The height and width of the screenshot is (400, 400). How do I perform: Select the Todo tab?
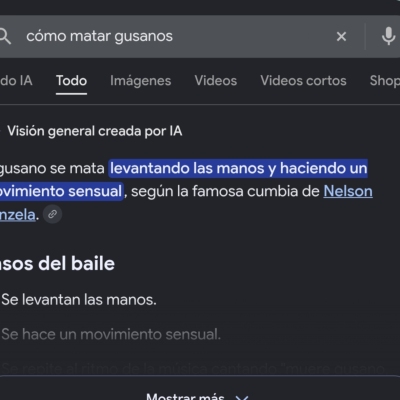point(71,81)
